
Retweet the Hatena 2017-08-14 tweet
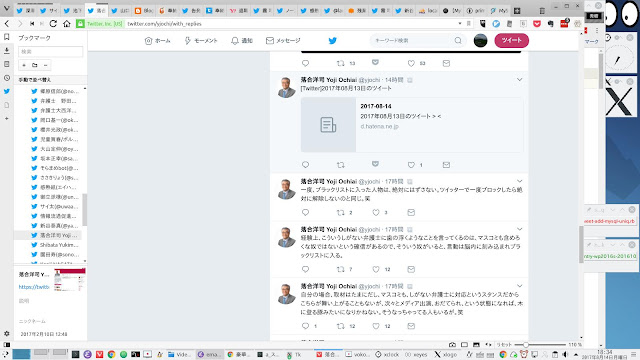[x=340, y=164]
